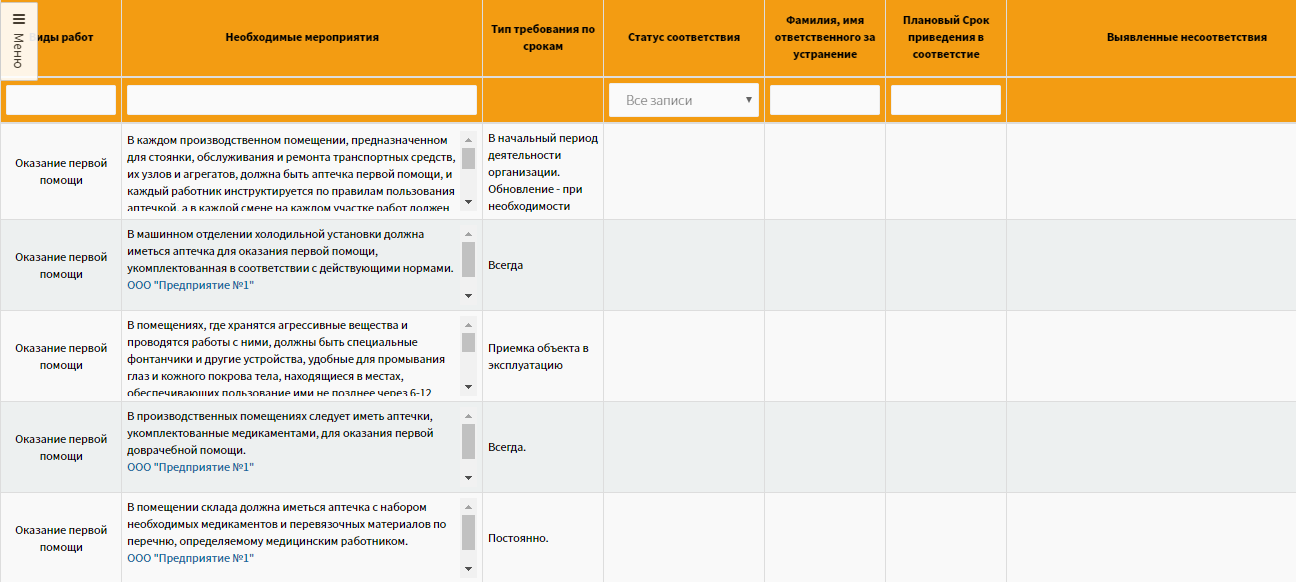Click the filter field under Плановый Срок
The height and width of the screenshot is (582, 1296).
pos(946,100)
